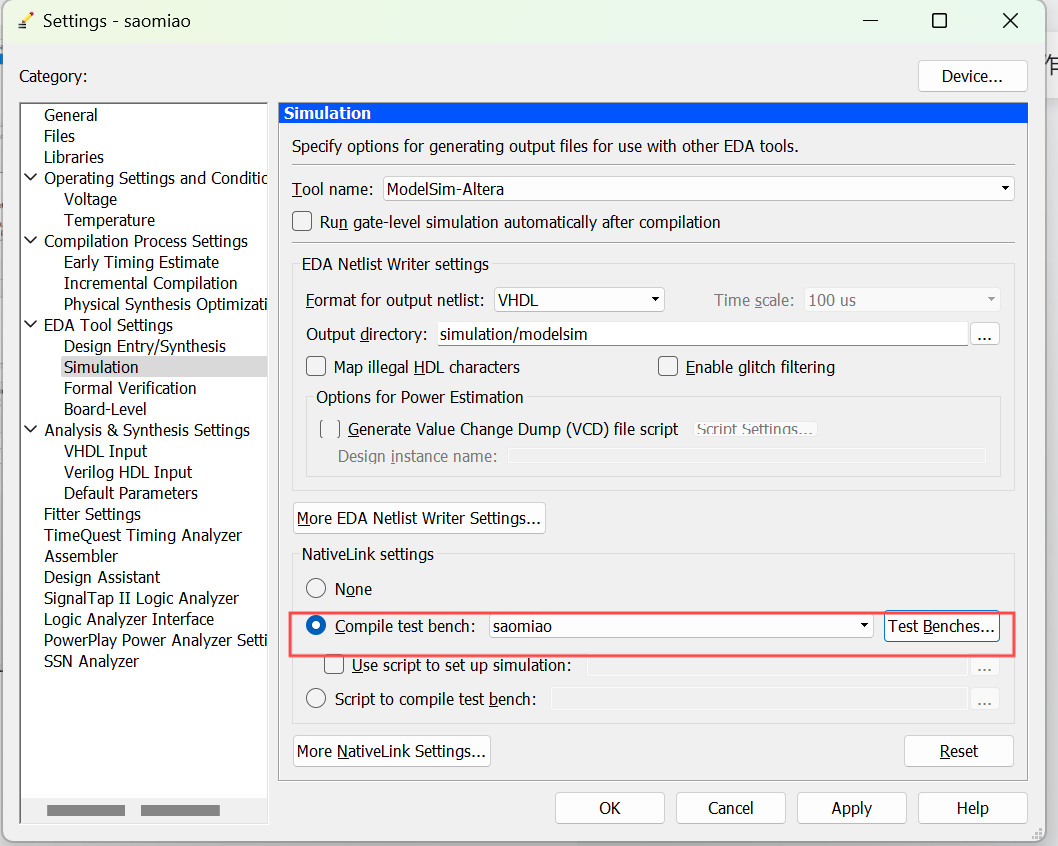Open Early Timing Estimate page
The width and height of the screenshot is (1058, 846).
point(142,262)
